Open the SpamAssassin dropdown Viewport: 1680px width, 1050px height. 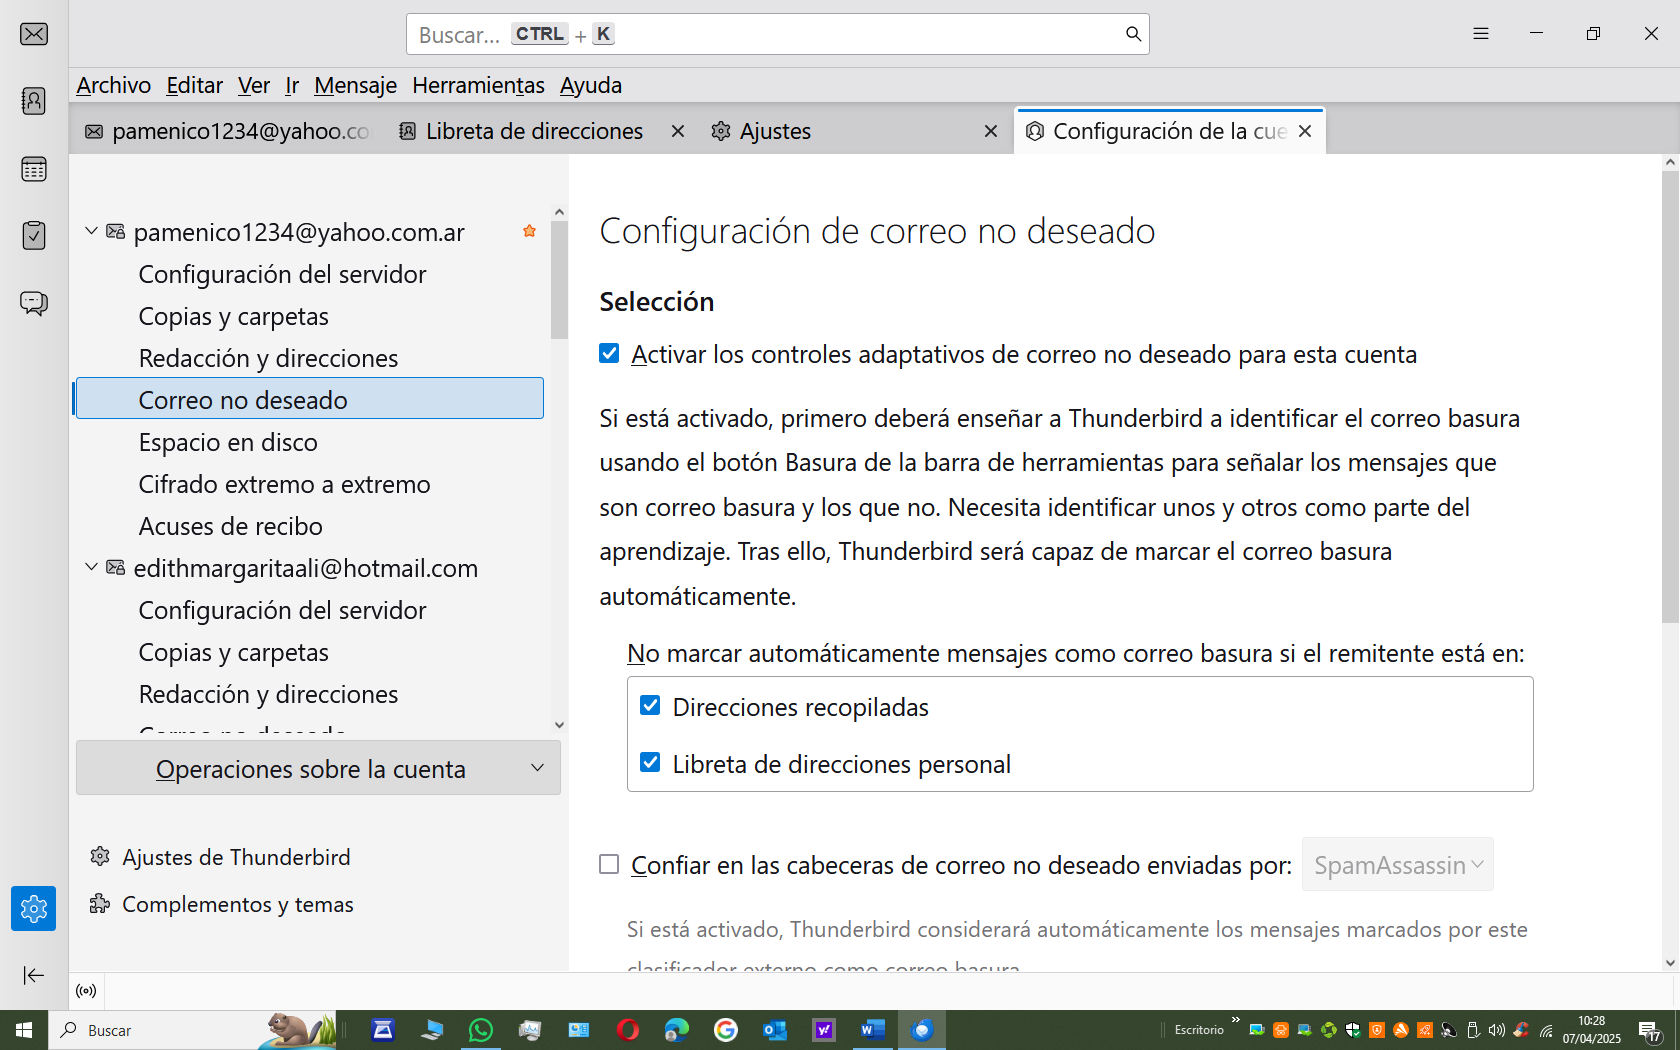pos(1398,864)
